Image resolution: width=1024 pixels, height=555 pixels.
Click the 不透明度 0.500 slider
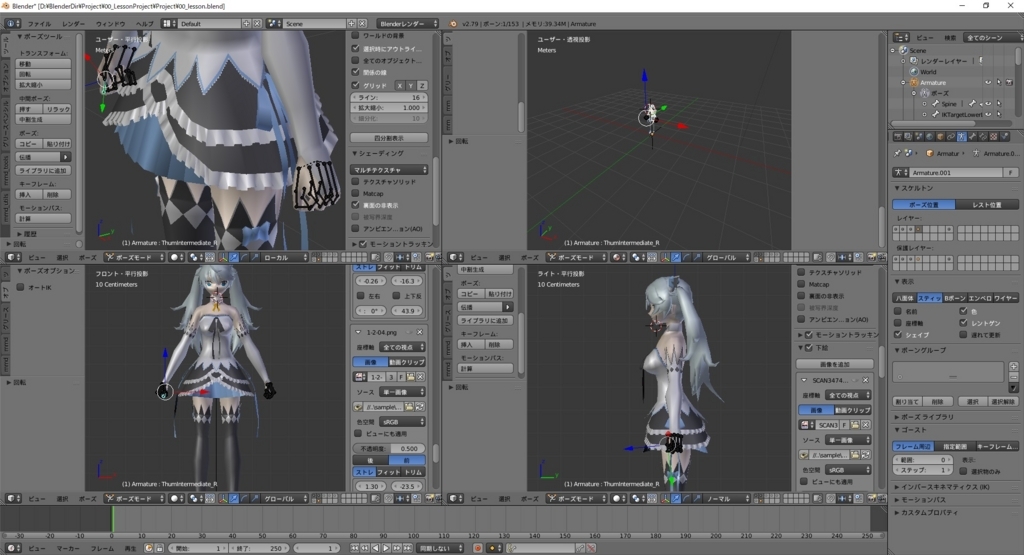click(x=389, y=449)
